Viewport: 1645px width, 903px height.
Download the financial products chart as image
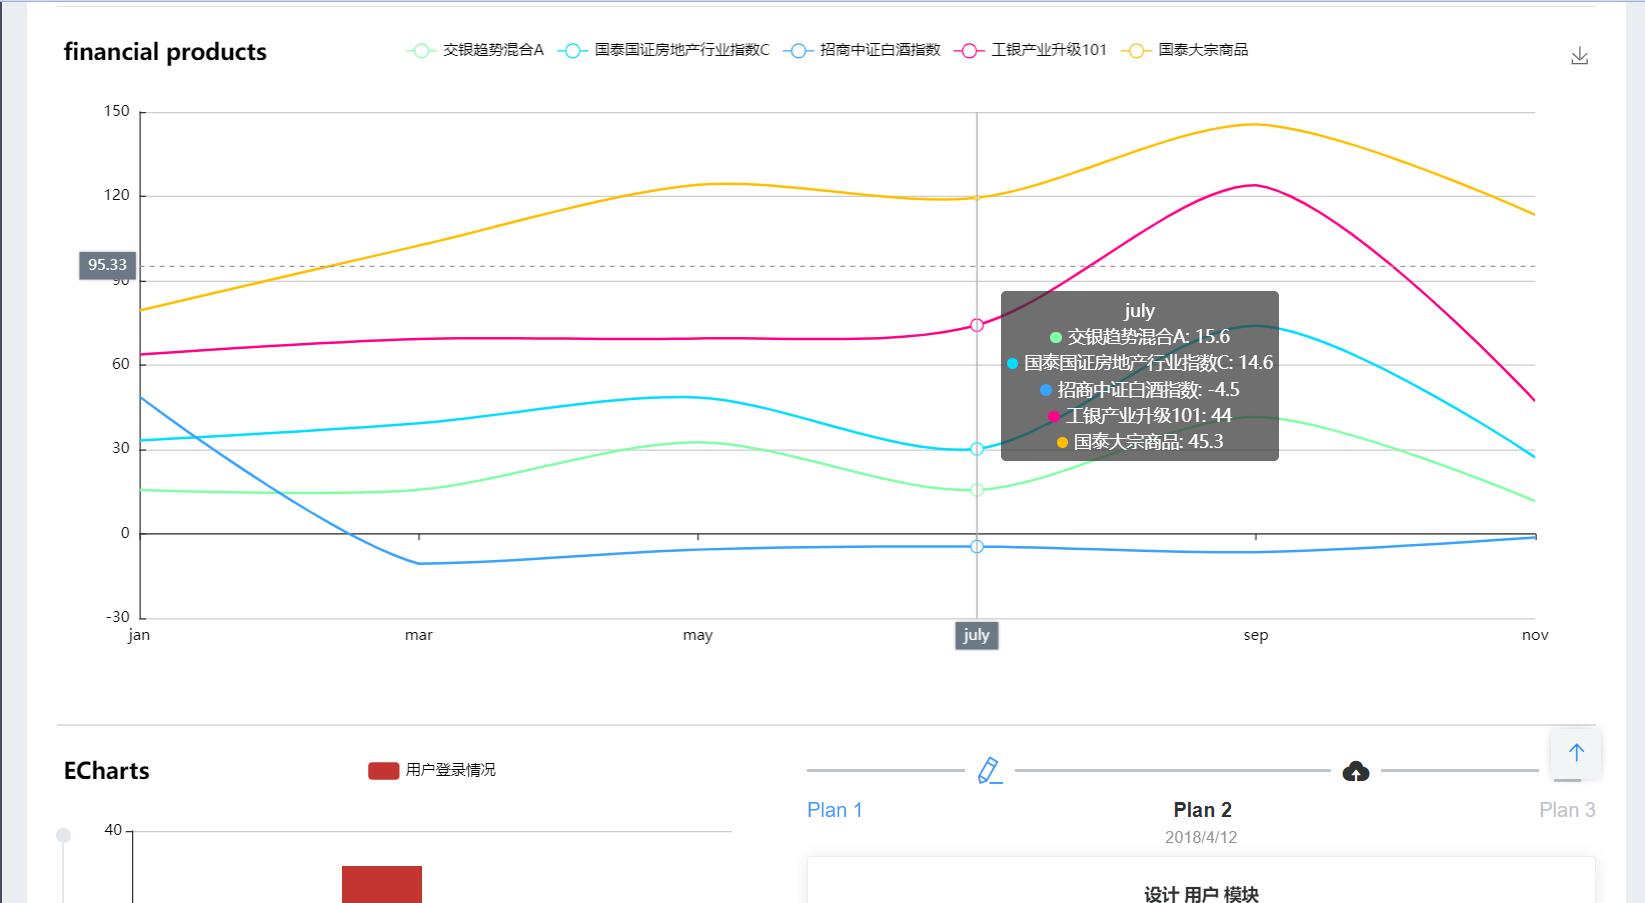tap(1579, 56)
